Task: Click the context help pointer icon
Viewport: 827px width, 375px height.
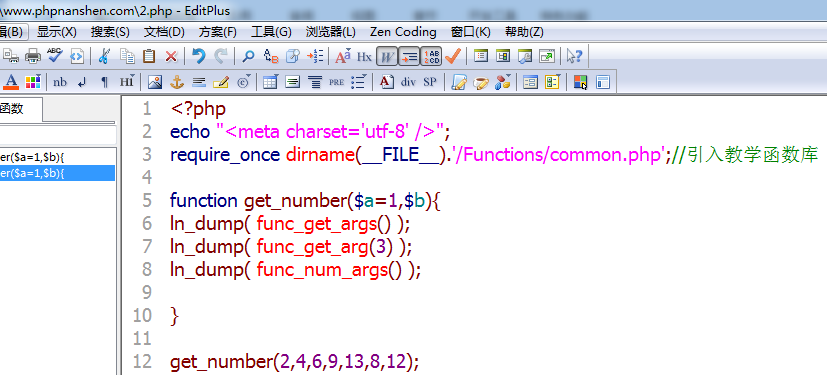Action: tap(574, 56)
